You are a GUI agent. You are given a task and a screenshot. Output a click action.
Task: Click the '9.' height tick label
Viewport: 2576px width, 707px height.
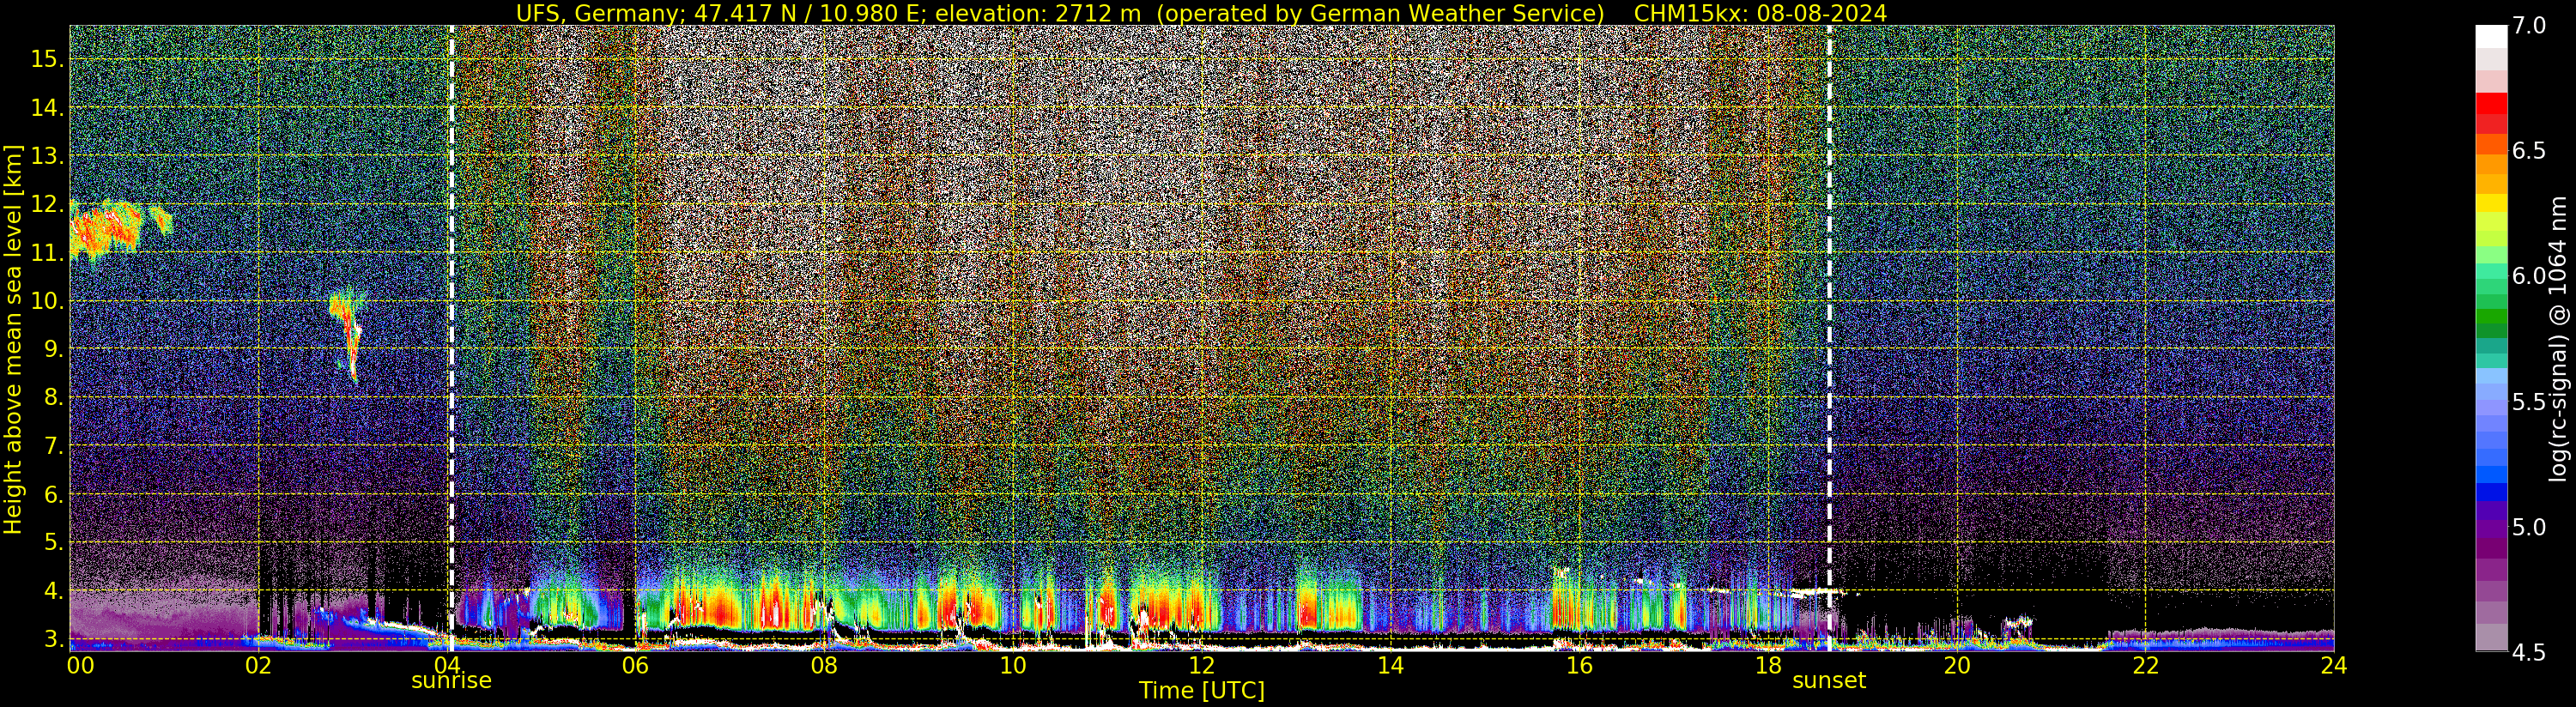[x=54, y=349]
